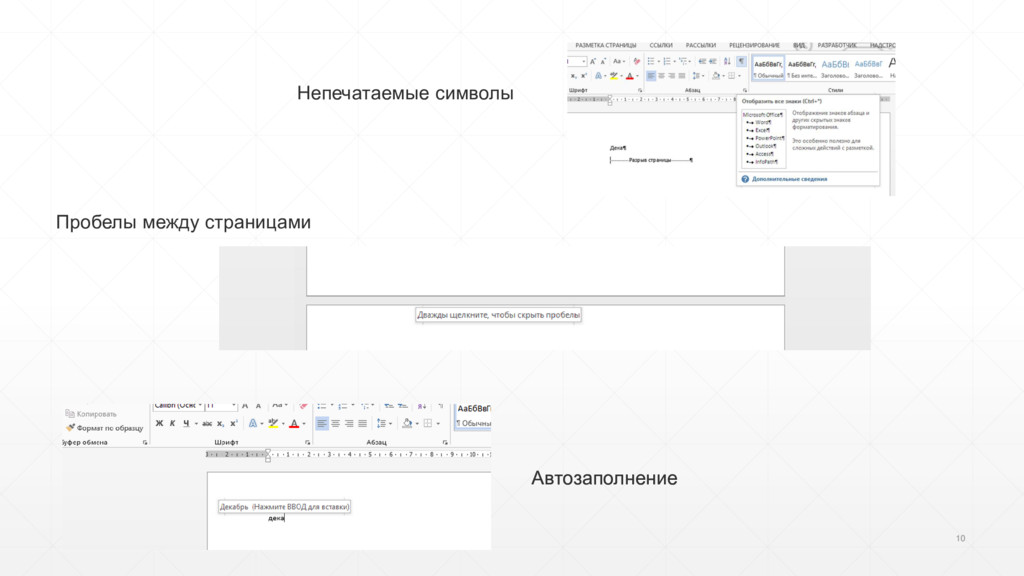
Task: Click Text effects A in Непечатаемые символы screenshot
Action: pos(598,76)
